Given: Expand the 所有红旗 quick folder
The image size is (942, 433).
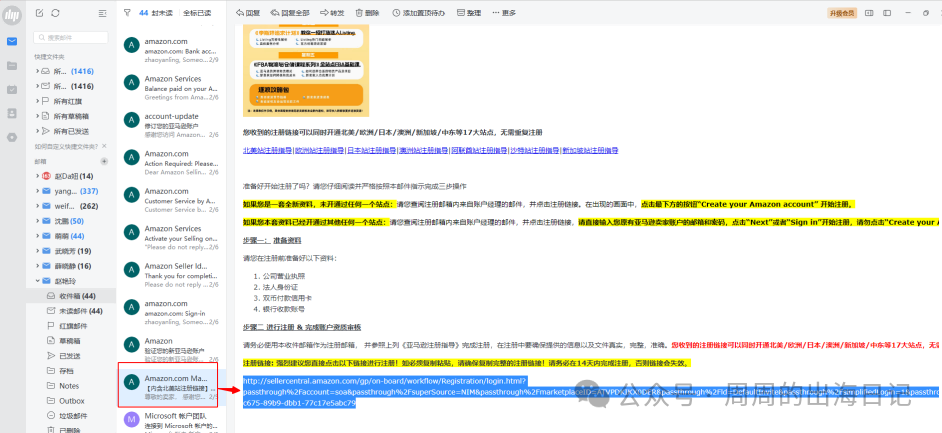Looking at the screenshot, I should (x=37, y=101).
